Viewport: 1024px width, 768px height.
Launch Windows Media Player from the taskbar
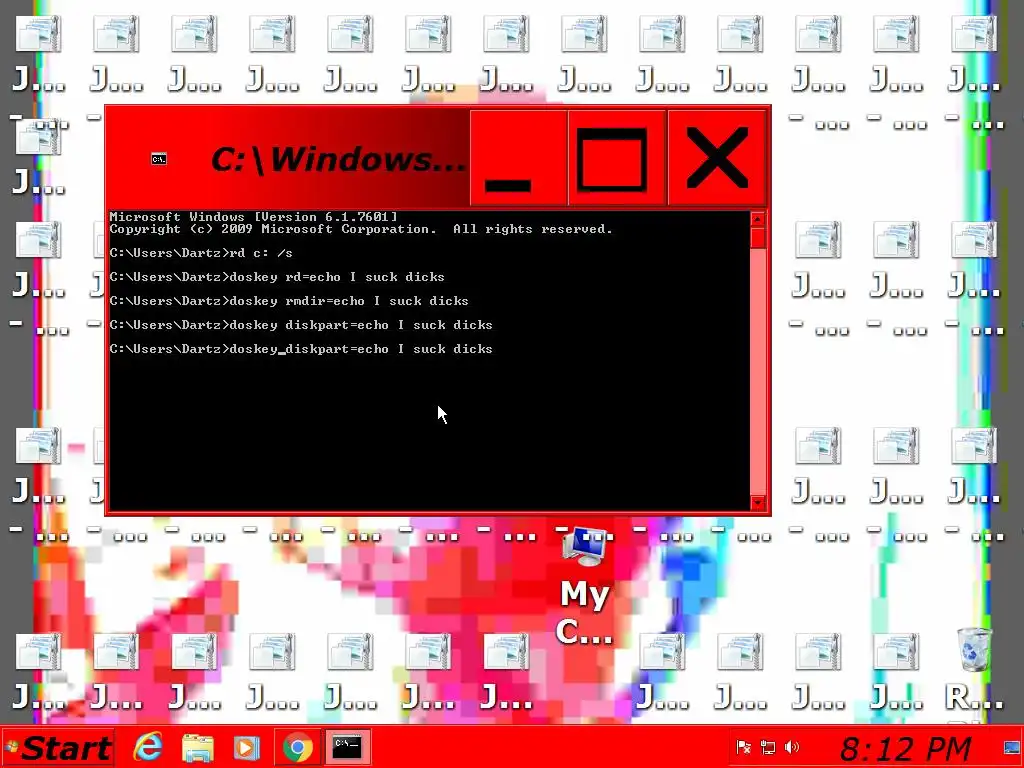point(246,748)
